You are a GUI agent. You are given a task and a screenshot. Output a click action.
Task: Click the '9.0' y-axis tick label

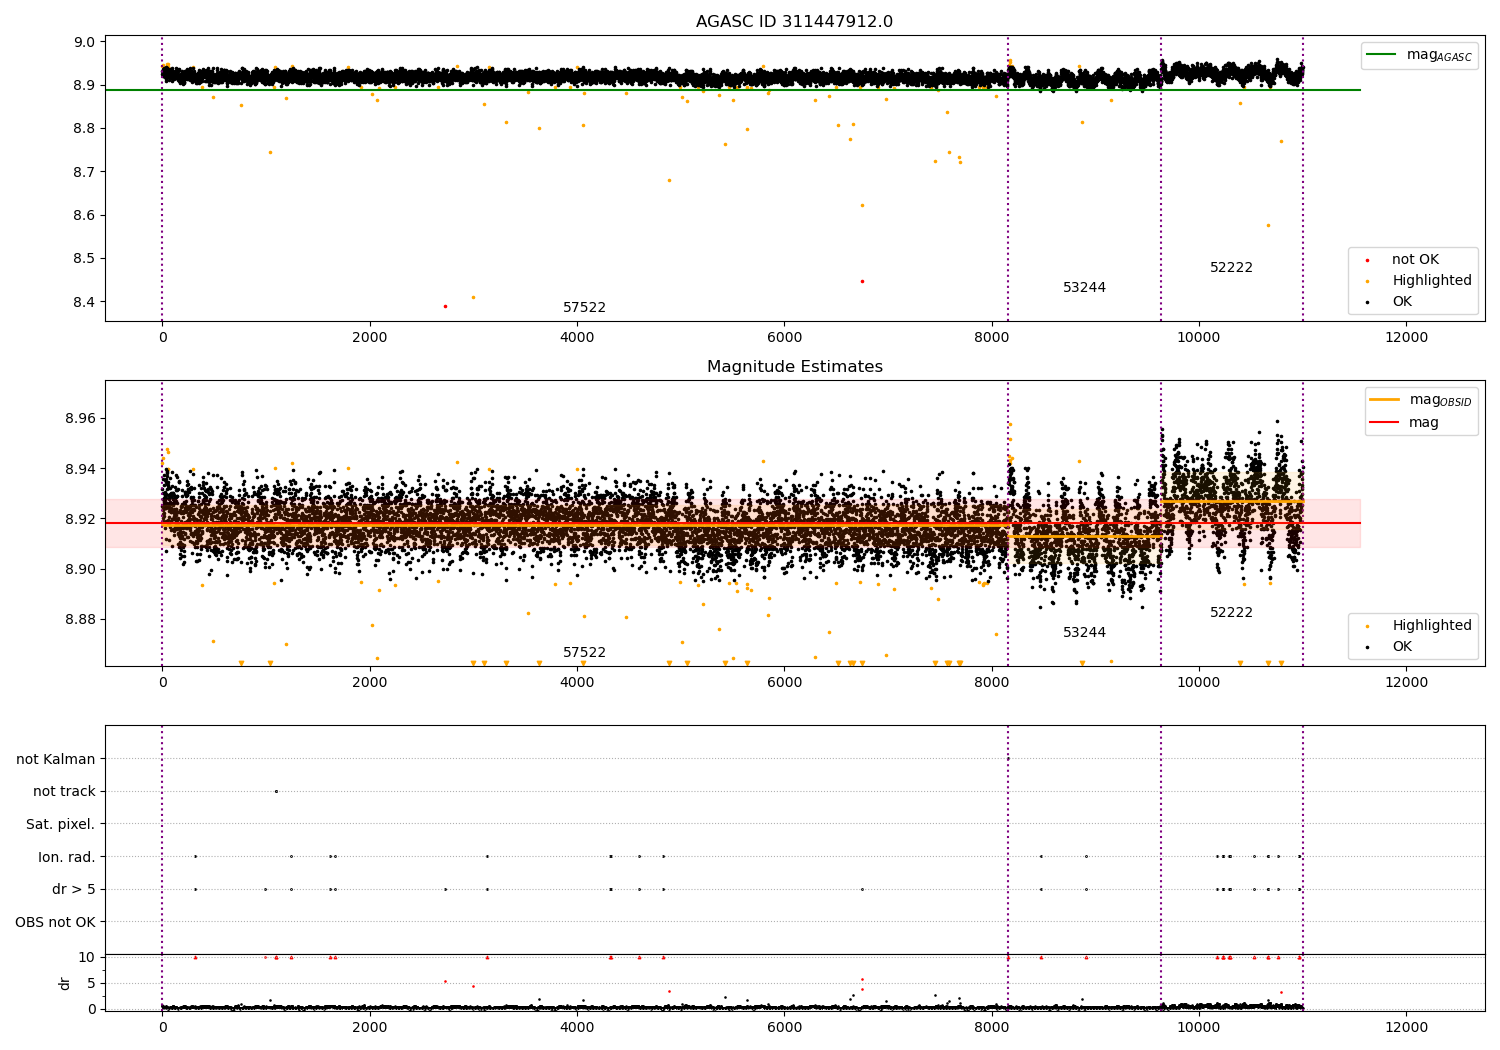85,42
